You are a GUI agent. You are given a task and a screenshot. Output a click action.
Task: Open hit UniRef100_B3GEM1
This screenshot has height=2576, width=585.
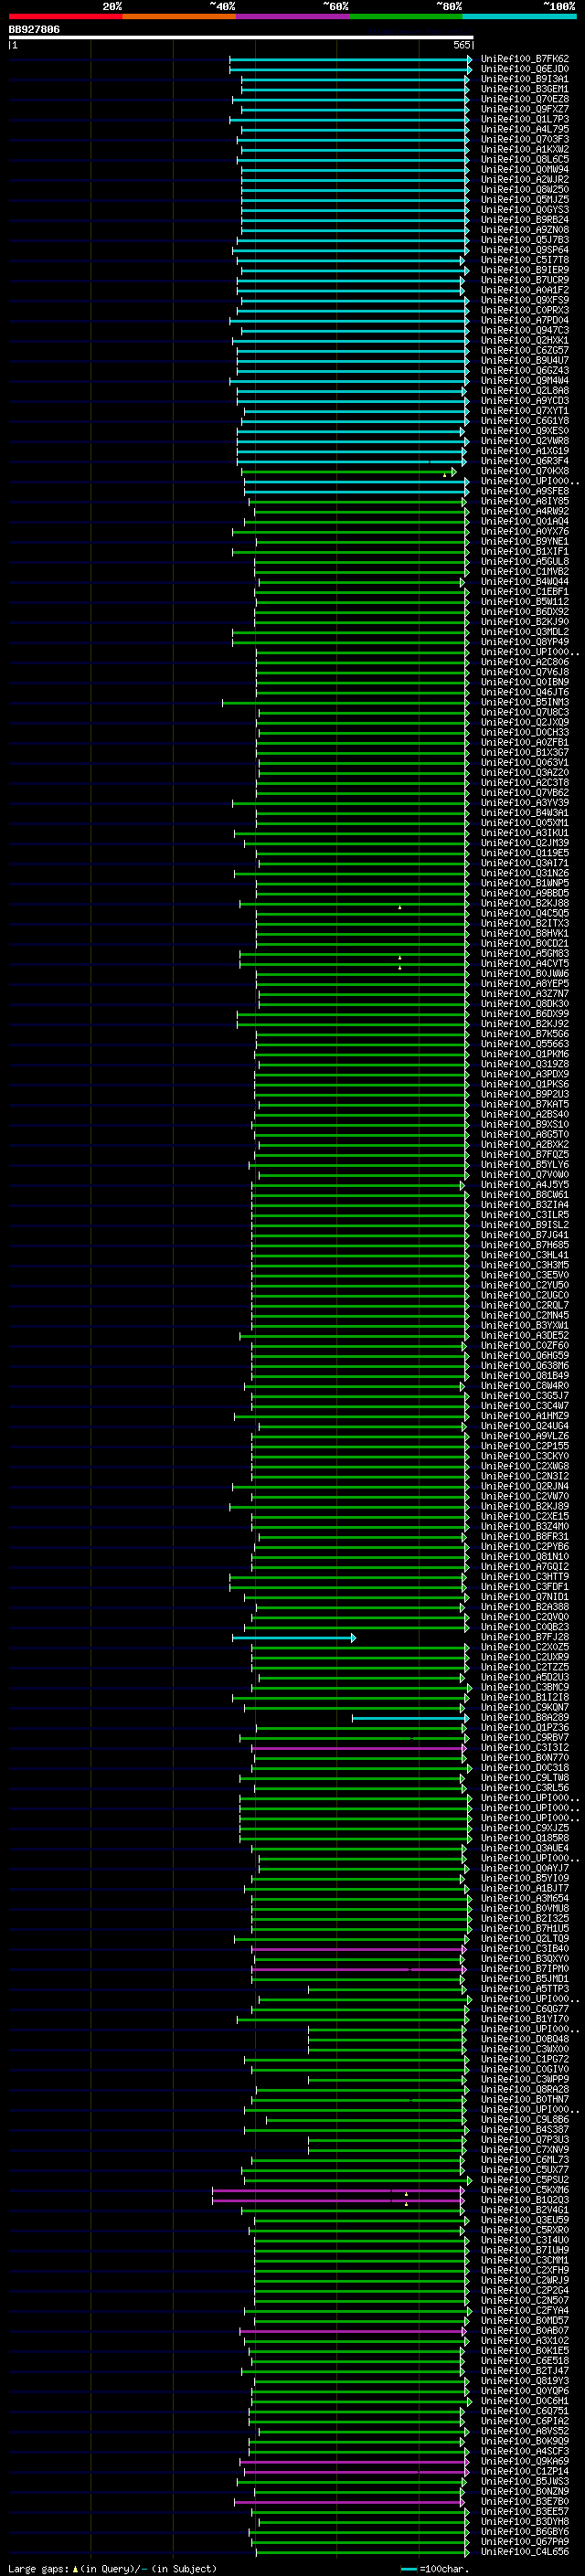(525, 89)
